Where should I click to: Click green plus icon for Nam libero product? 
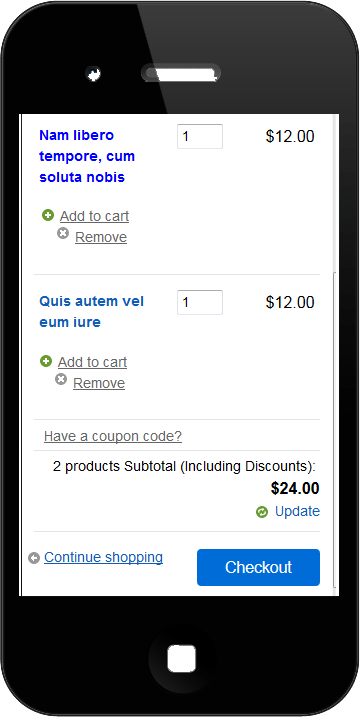[x=48, y=215]
